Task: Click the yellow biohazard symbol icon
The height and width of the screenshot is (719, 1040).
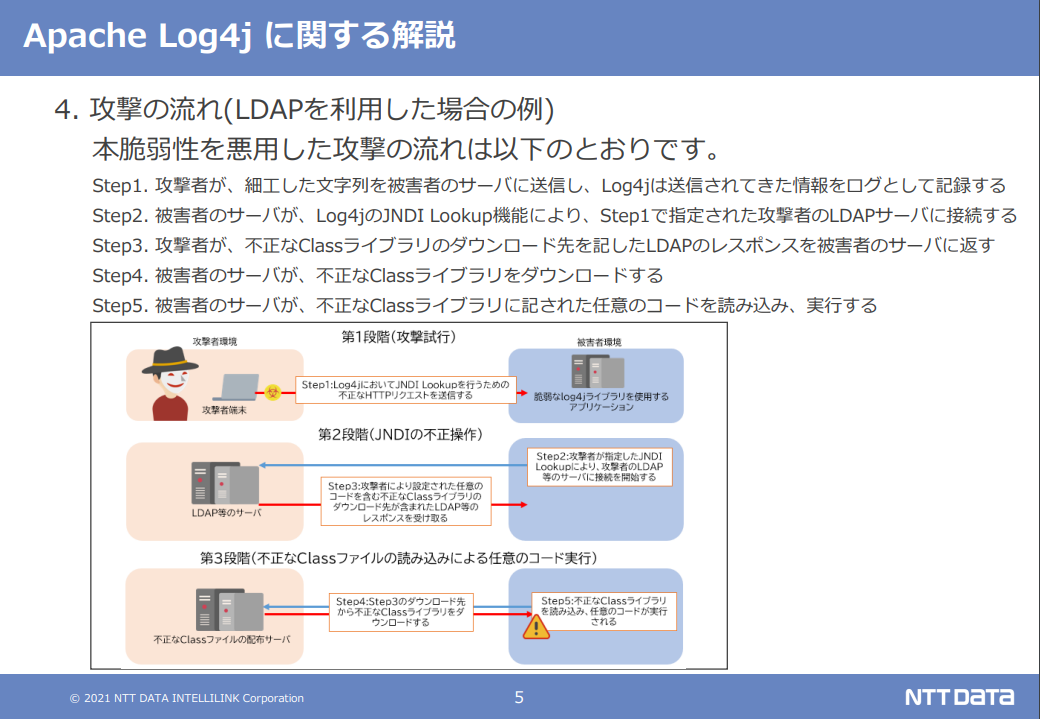Action: (x=273, y=393)
